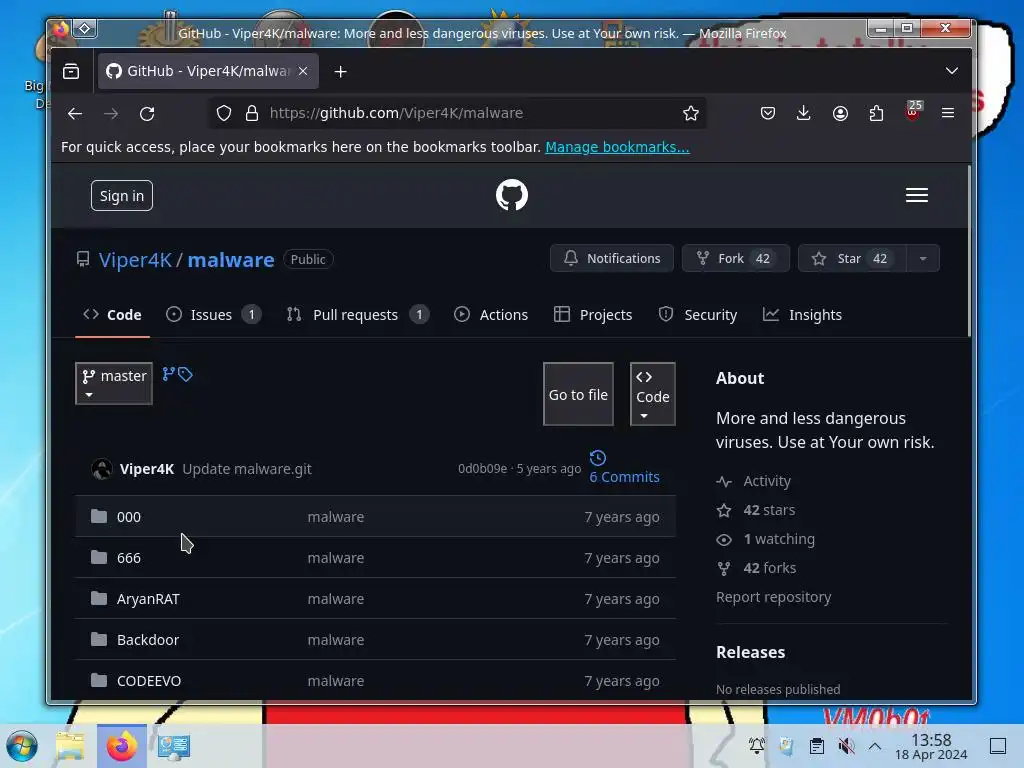Open the GitHub hamburger menu
The height and width of the screenshot is (768, 1024).
917,195
